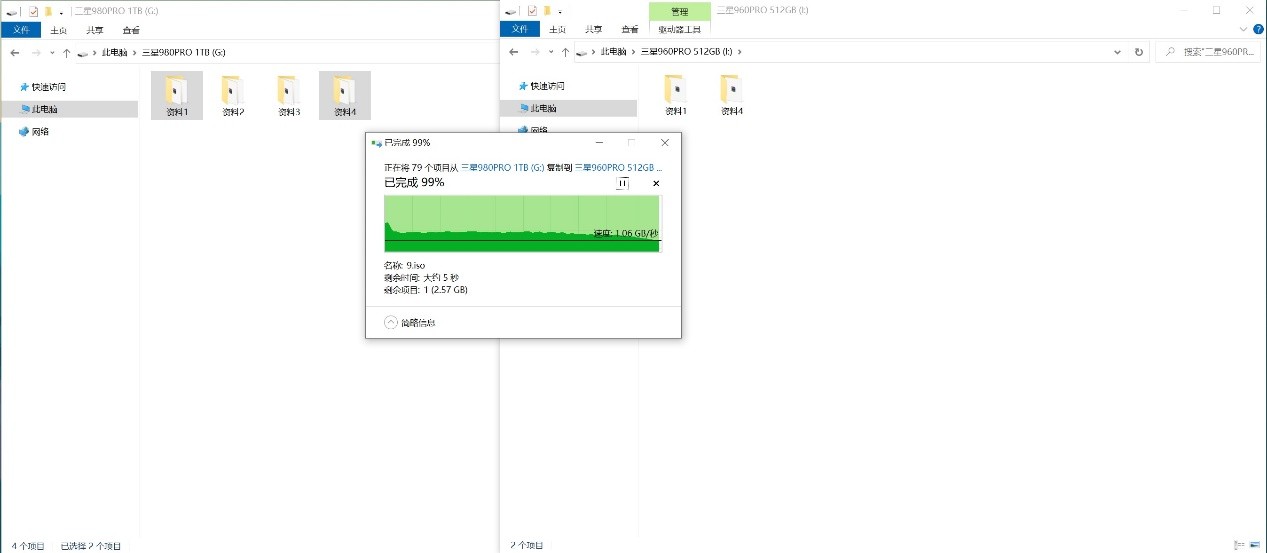The height and width of the screenshot is (553, 1267).
Task: Pause the file copy operation
Action: pos(623,183)
